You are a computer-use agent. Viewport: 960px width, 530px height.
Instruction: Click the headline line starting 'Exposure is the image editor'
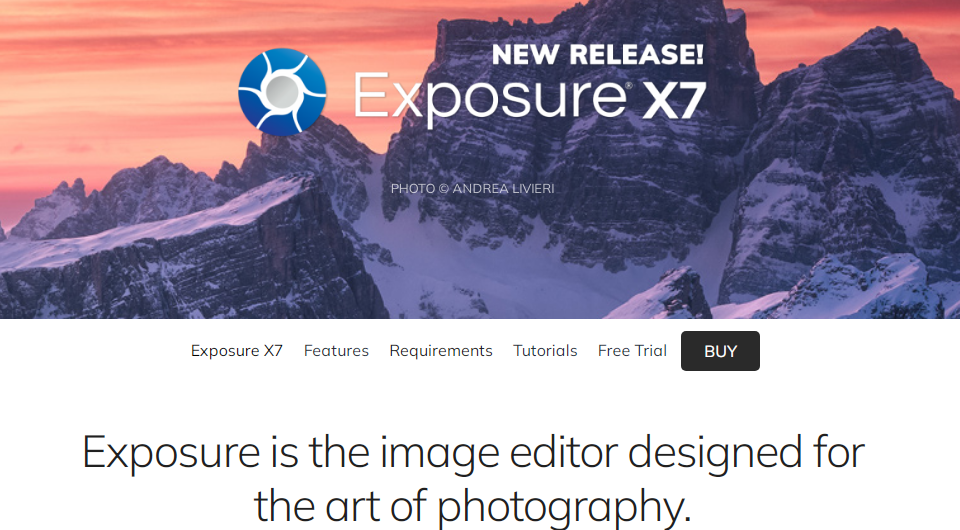tap(473, 453)
